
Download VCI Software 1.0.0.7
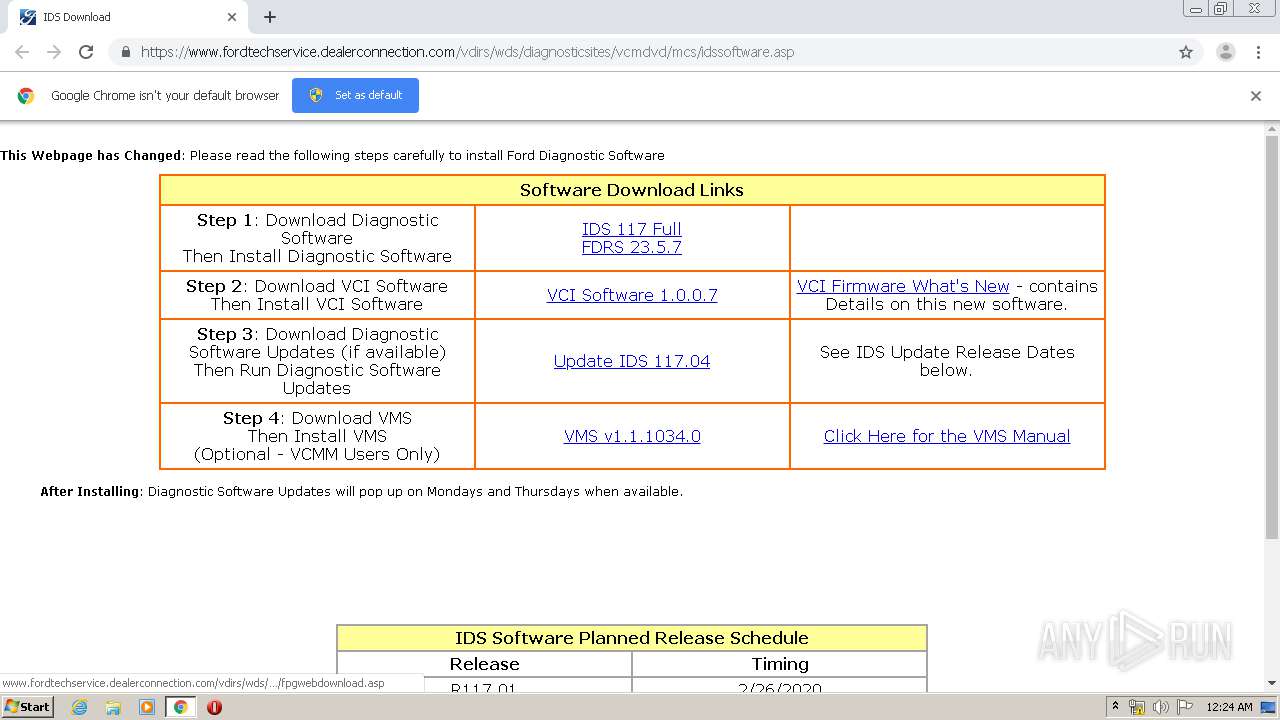coord(632,295)
